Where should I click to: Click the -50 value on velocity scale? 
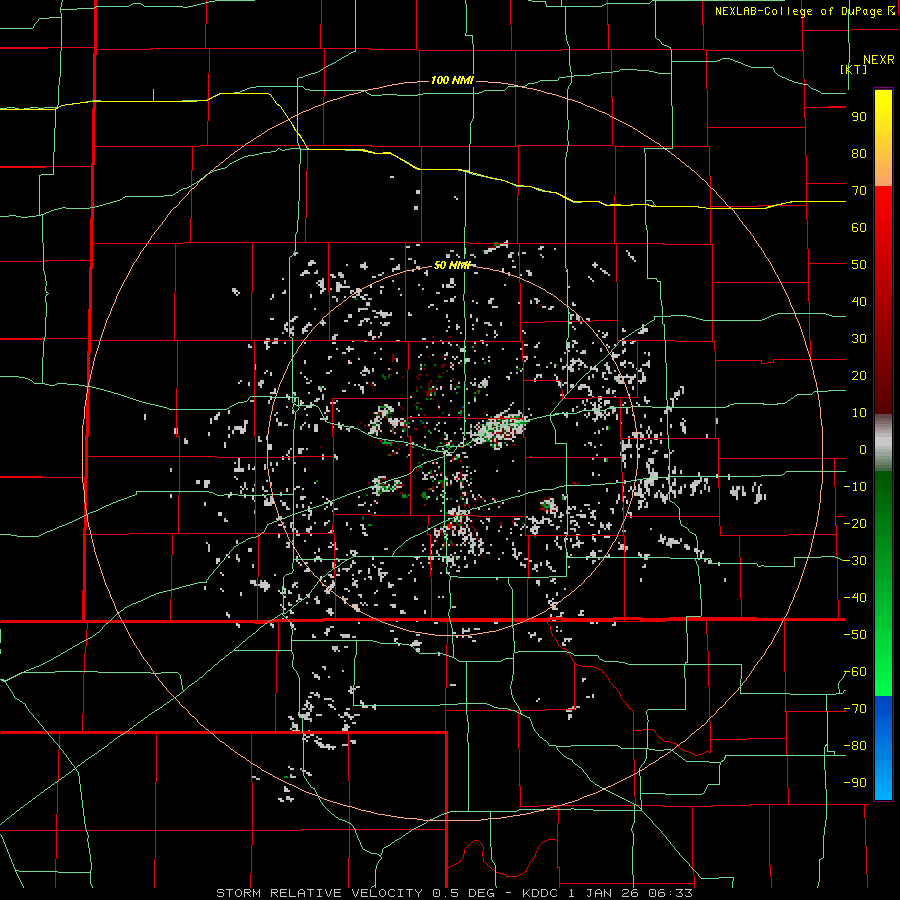tap(855, 635)
